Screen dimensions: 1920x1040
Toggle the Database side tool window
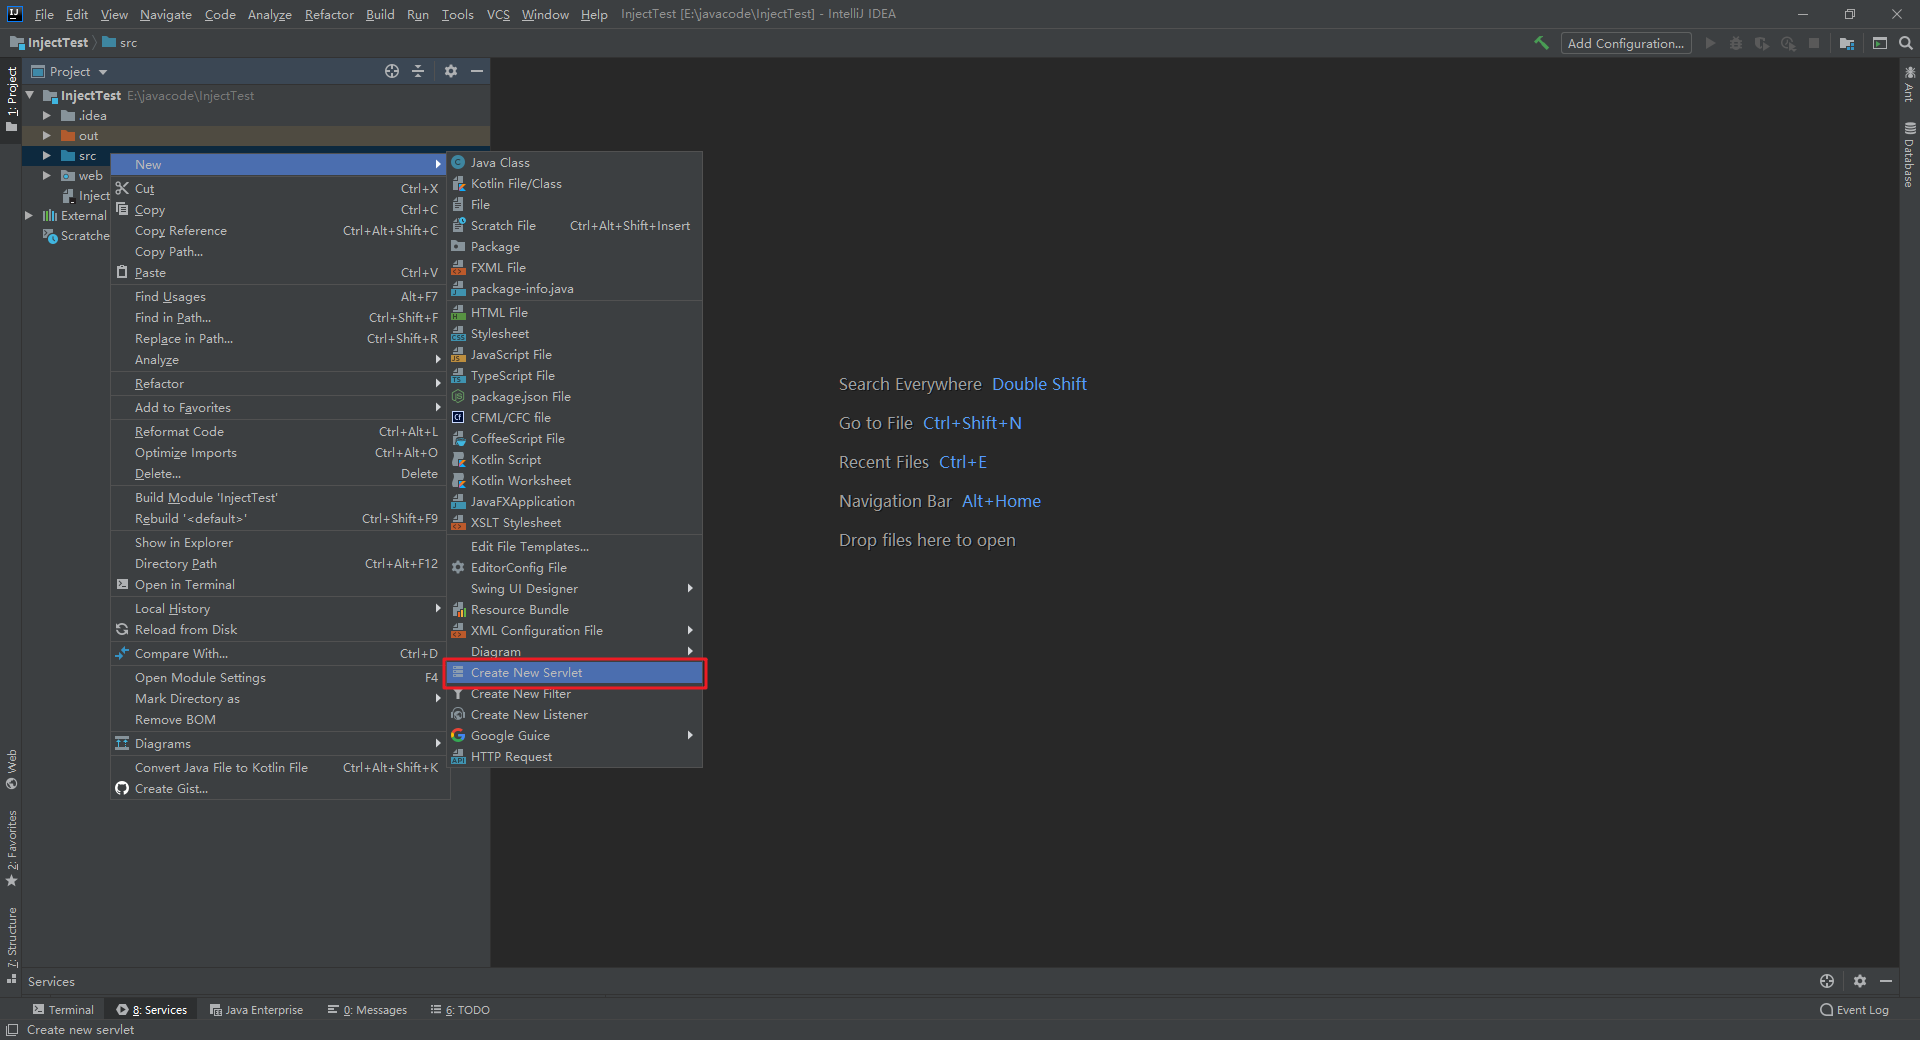pos(1909,155)
